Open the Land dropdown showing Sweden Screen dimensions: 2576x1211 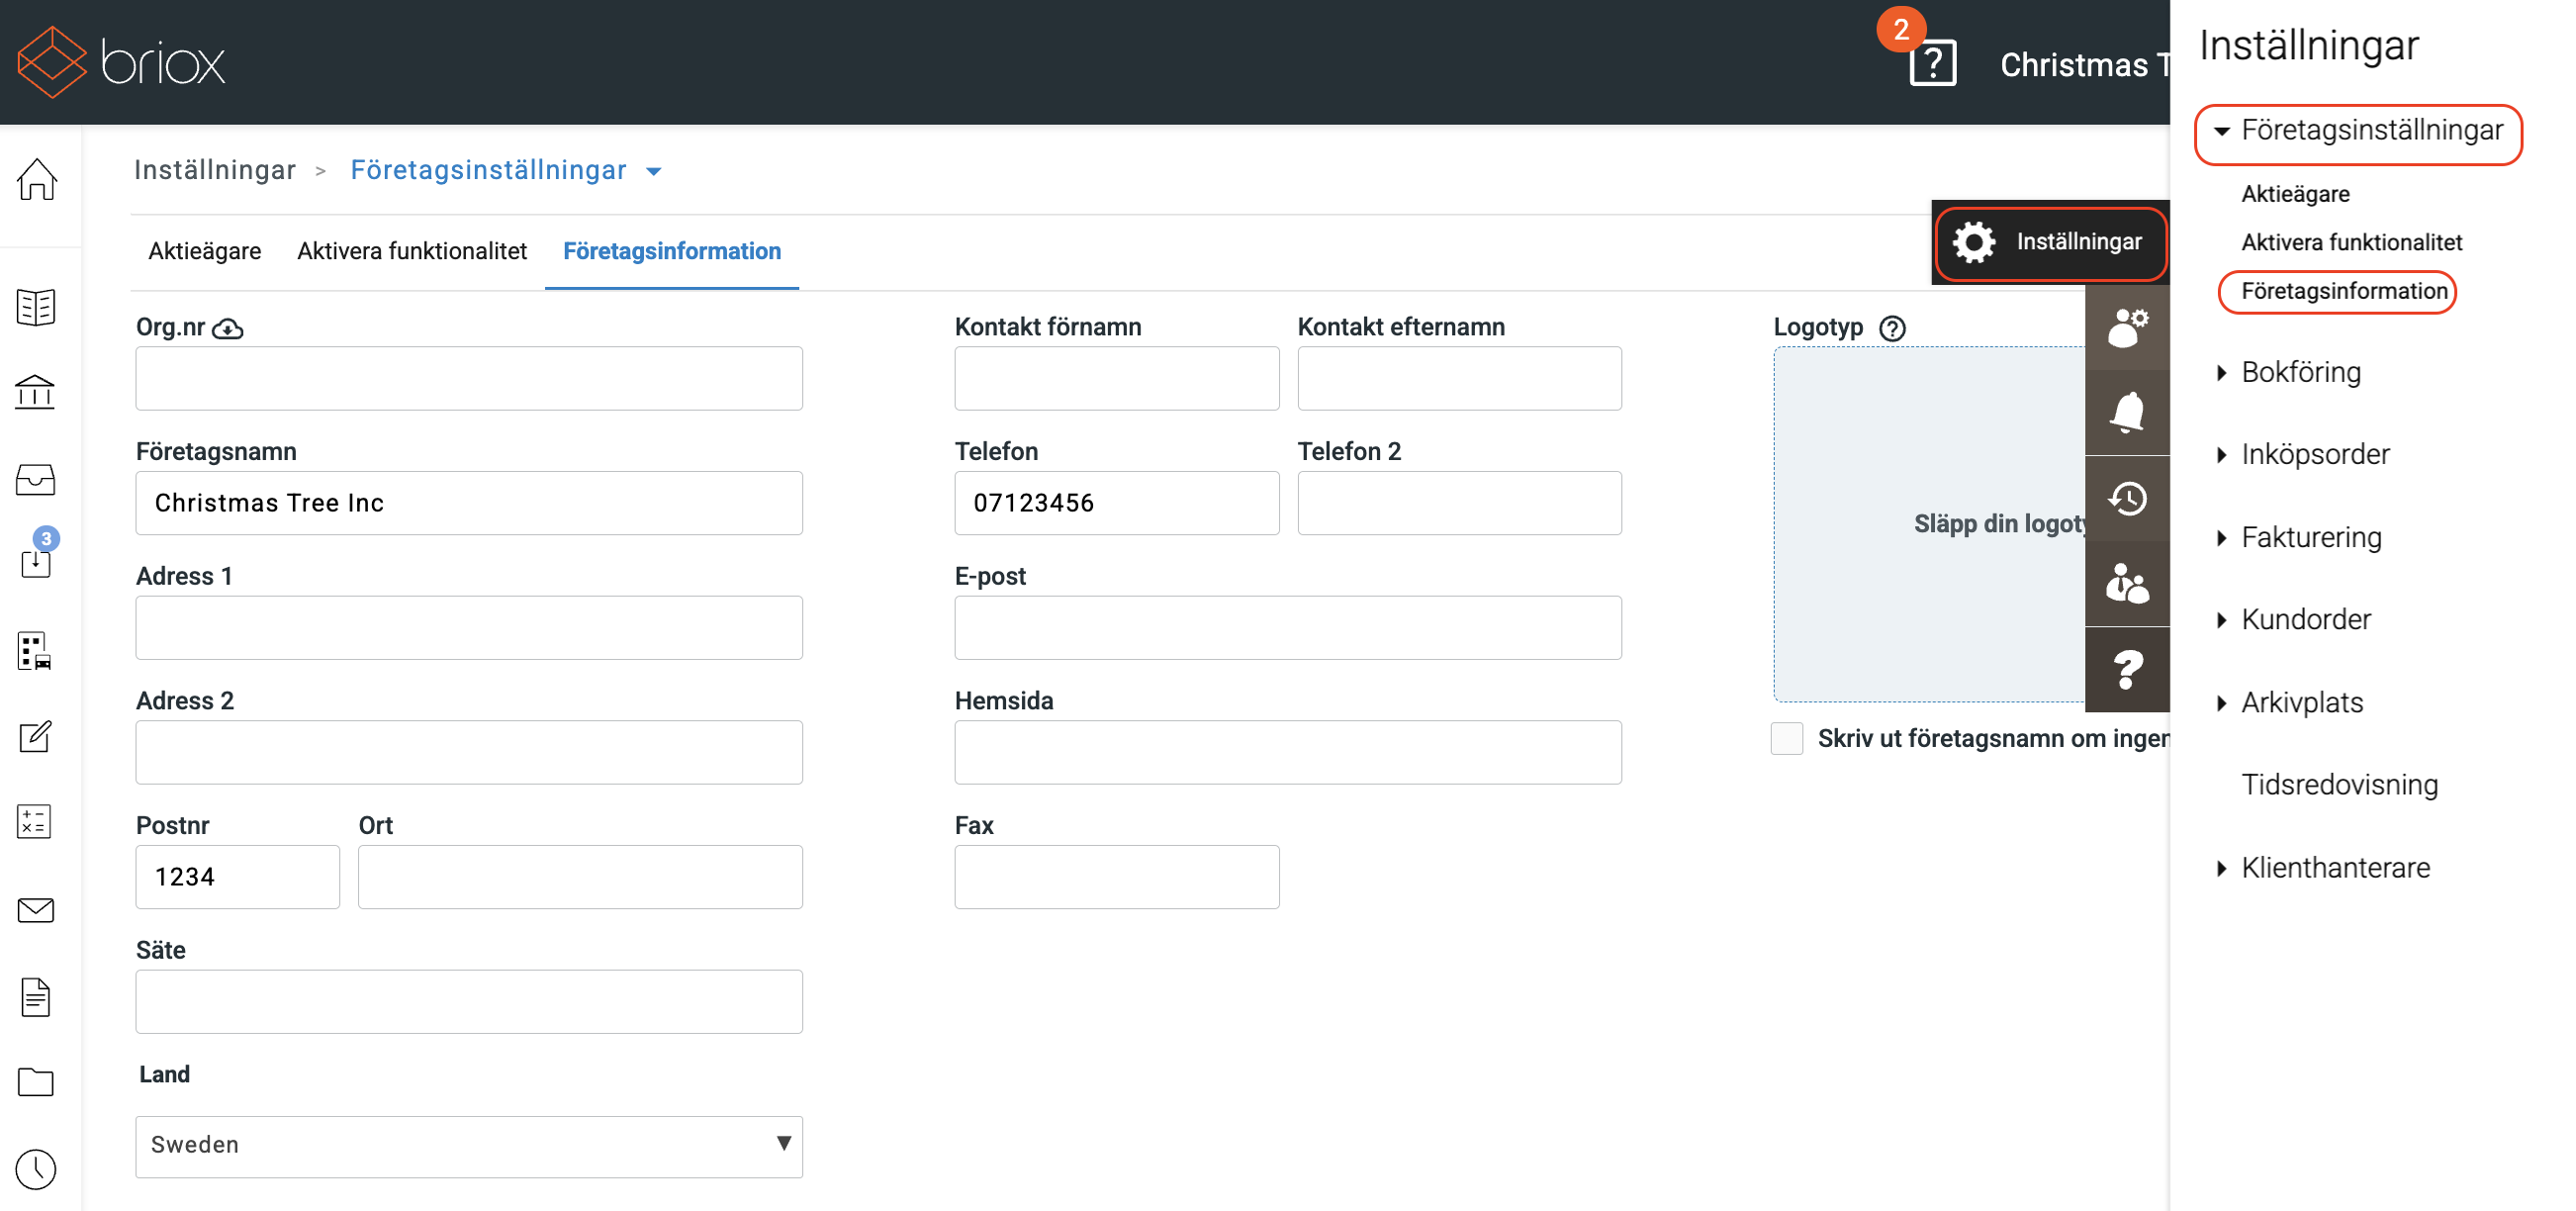(x=469, y=1146)
